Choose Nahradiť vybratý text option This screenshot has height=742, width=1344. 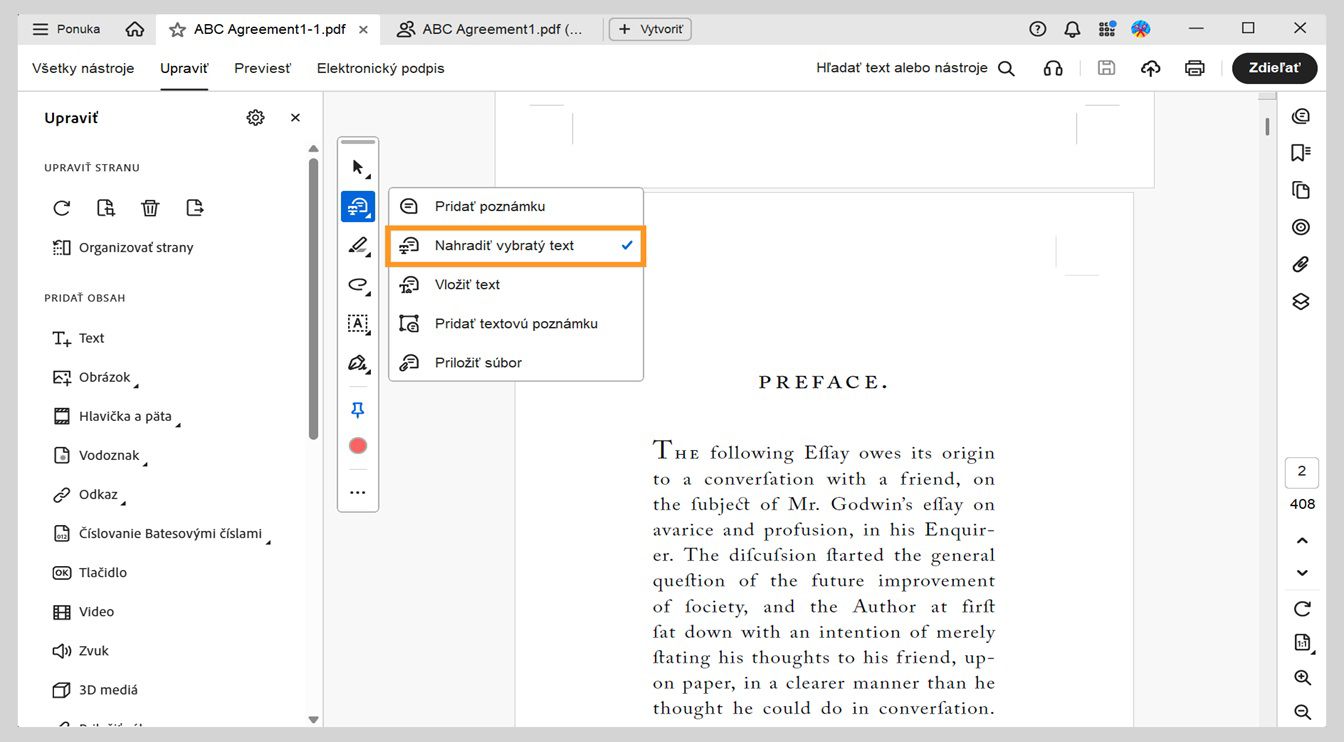(x=516, y=245)
